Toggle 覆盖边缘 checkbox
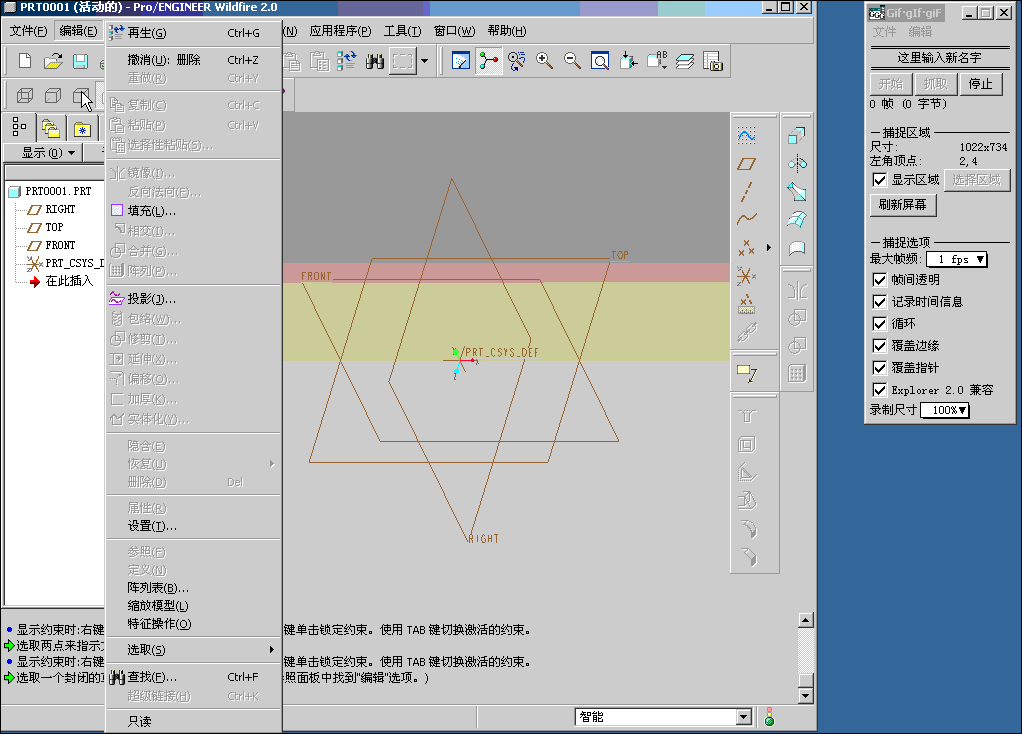This screenshot has width=1022, height=734. (x=879, y=345)
